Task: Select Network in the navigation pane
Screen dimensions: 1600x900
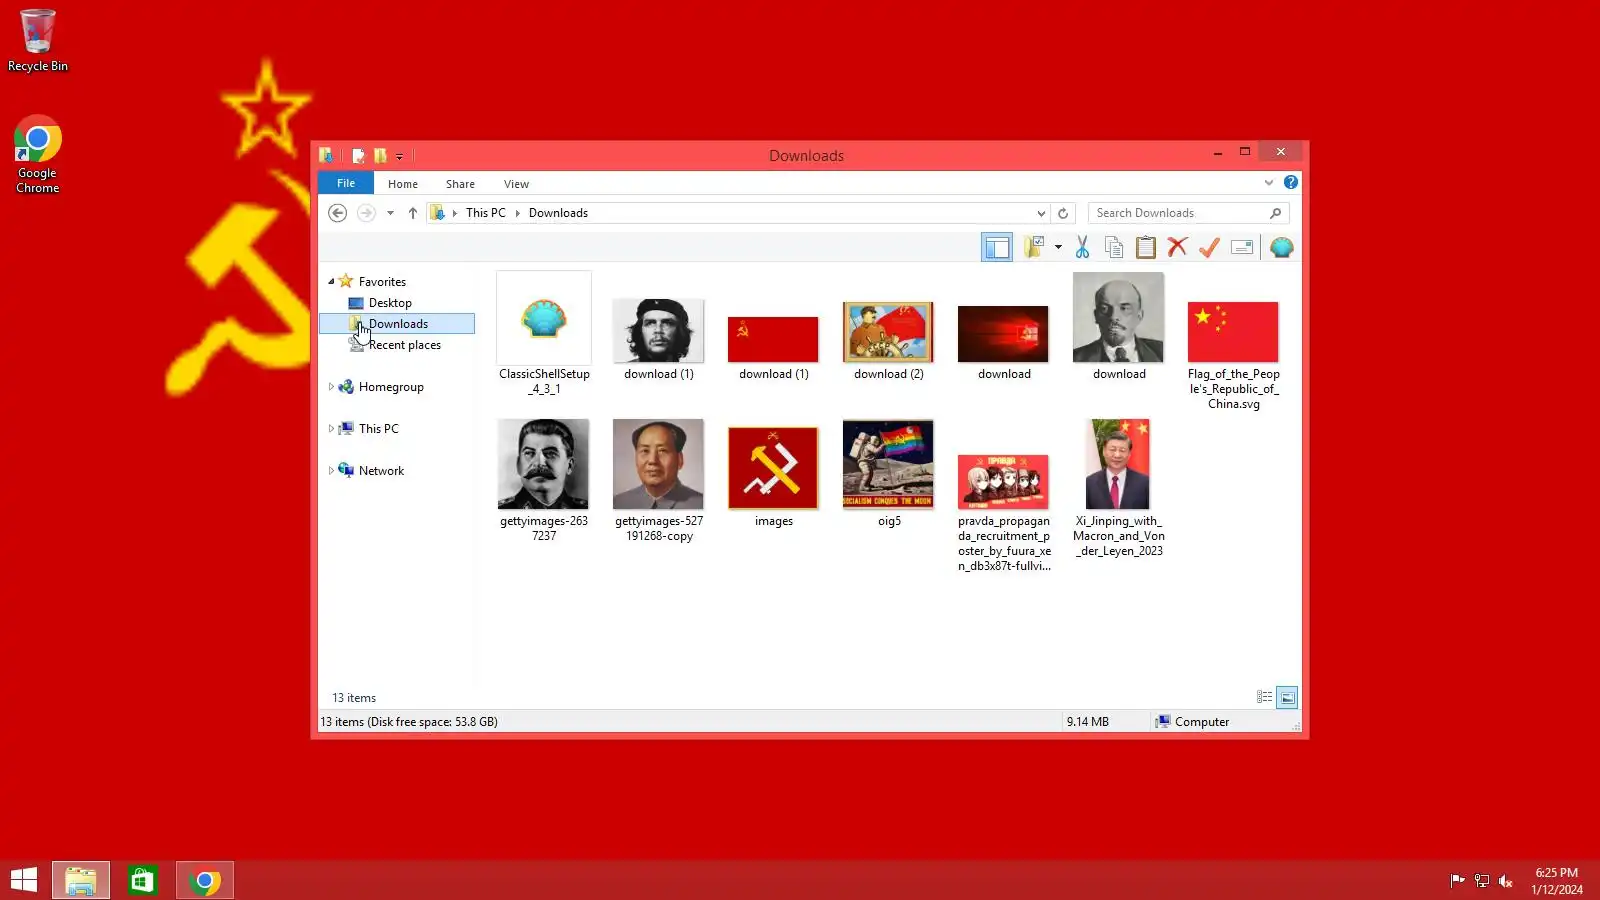Action: pyautogui.click(x=381, y=471)
